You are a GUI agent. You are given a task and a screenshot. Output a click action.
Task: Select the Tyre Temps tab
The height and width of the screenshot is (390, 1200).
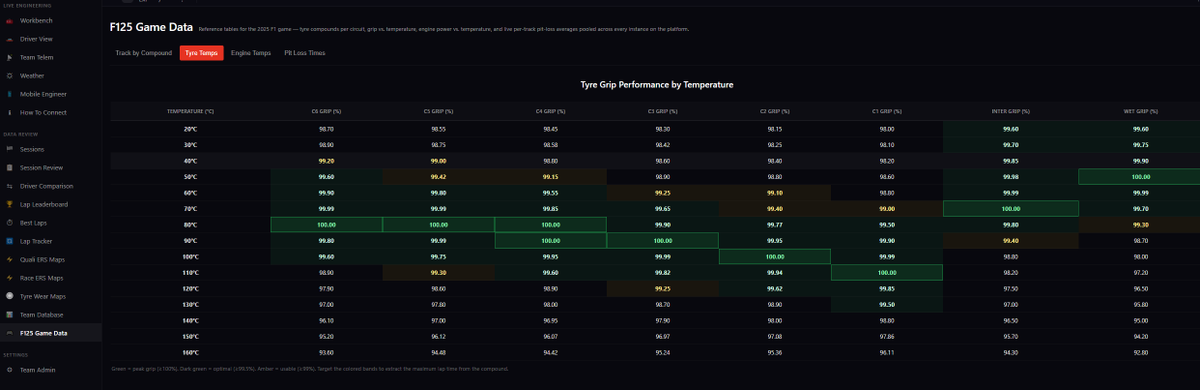coord(201,53)
